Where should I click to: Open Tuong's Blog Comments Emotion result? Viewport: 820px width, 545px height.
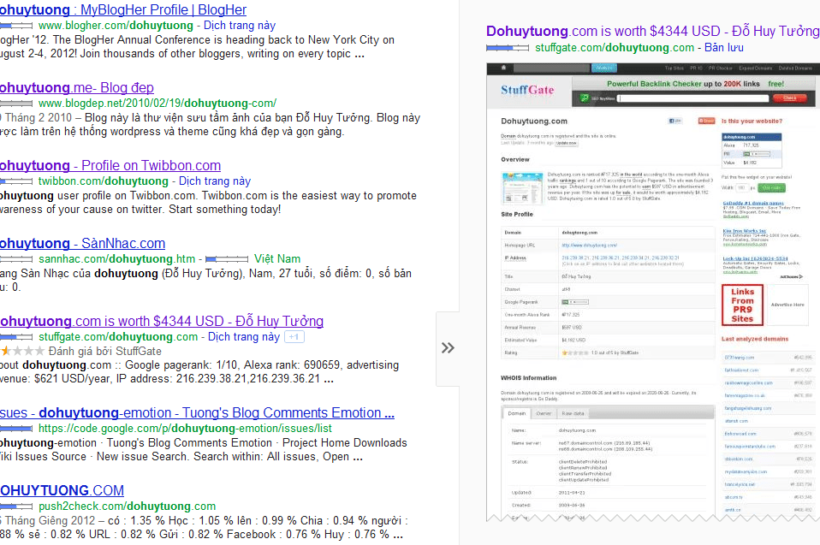coord(197,413)
